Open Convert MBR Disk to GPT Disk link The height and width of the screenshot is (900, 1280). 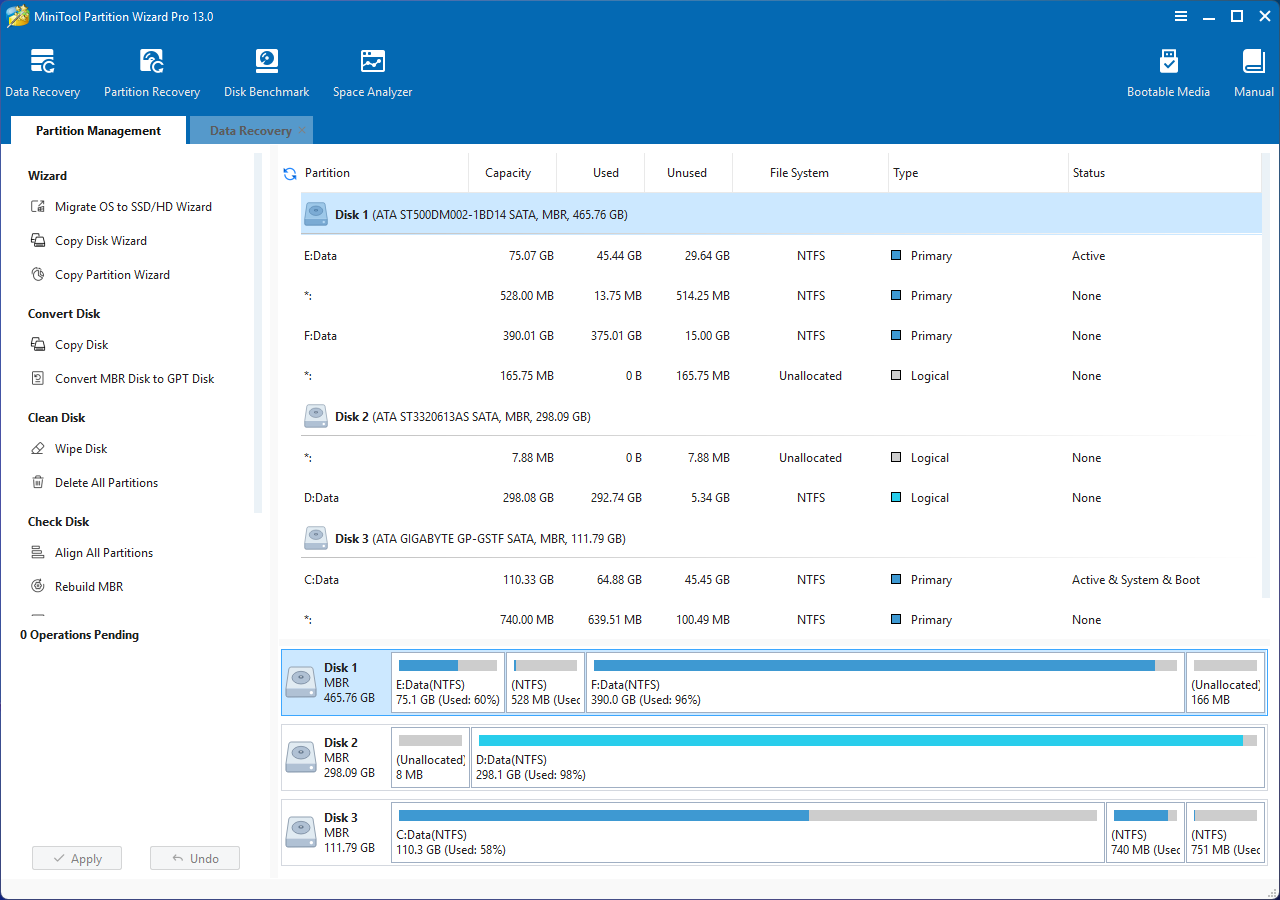pos(135,379)
